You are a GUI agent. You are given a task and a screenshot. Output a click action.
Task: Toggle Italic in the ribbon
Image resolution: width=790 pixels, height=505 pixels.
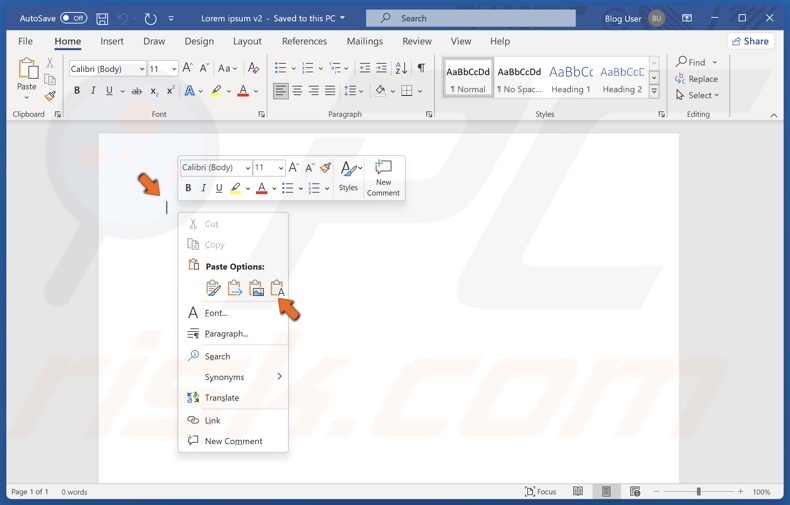click(x=93, y=91)
